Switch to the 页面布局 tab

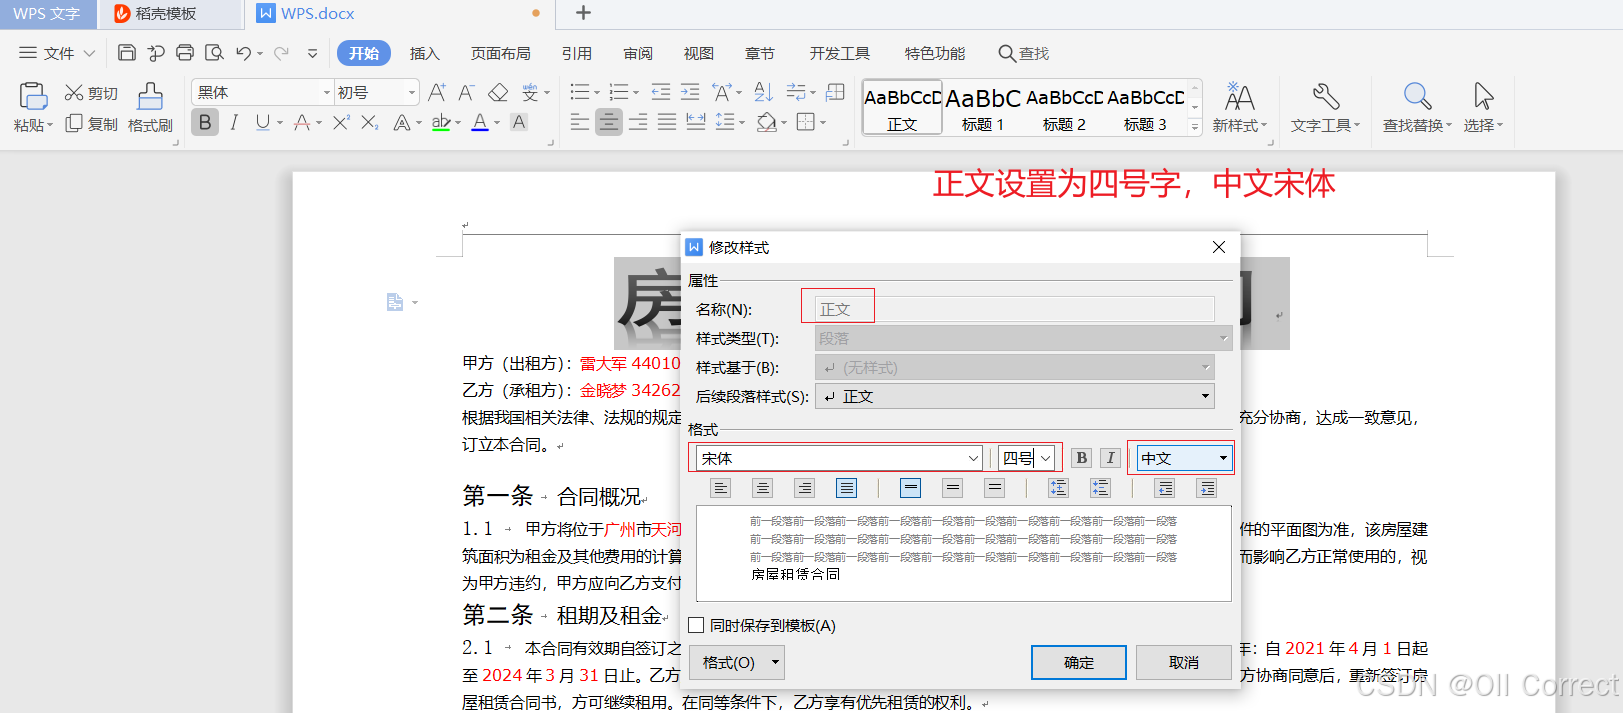[x=501, y=53]
